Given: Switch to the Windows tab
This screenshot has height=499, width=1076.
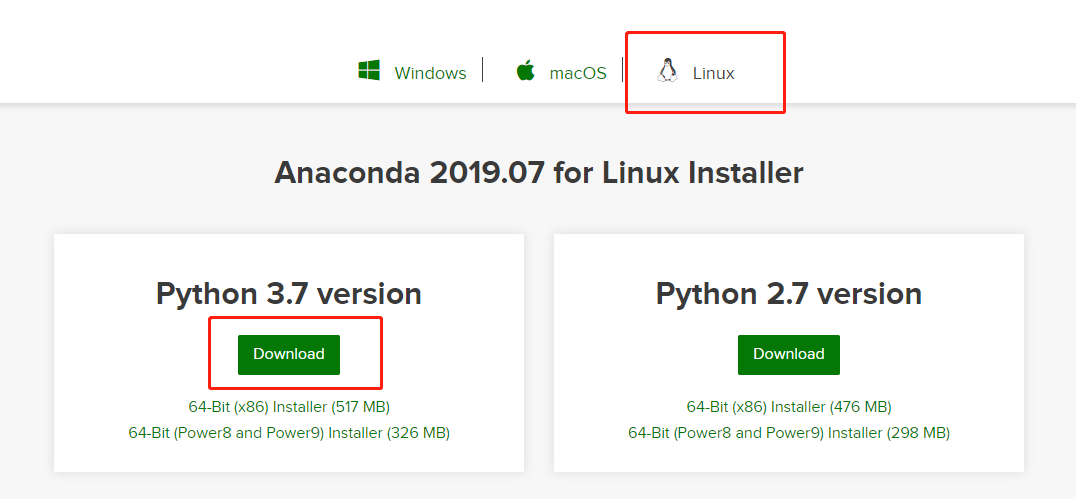Looking at the screenshot, I should click(x=430, y=73).
